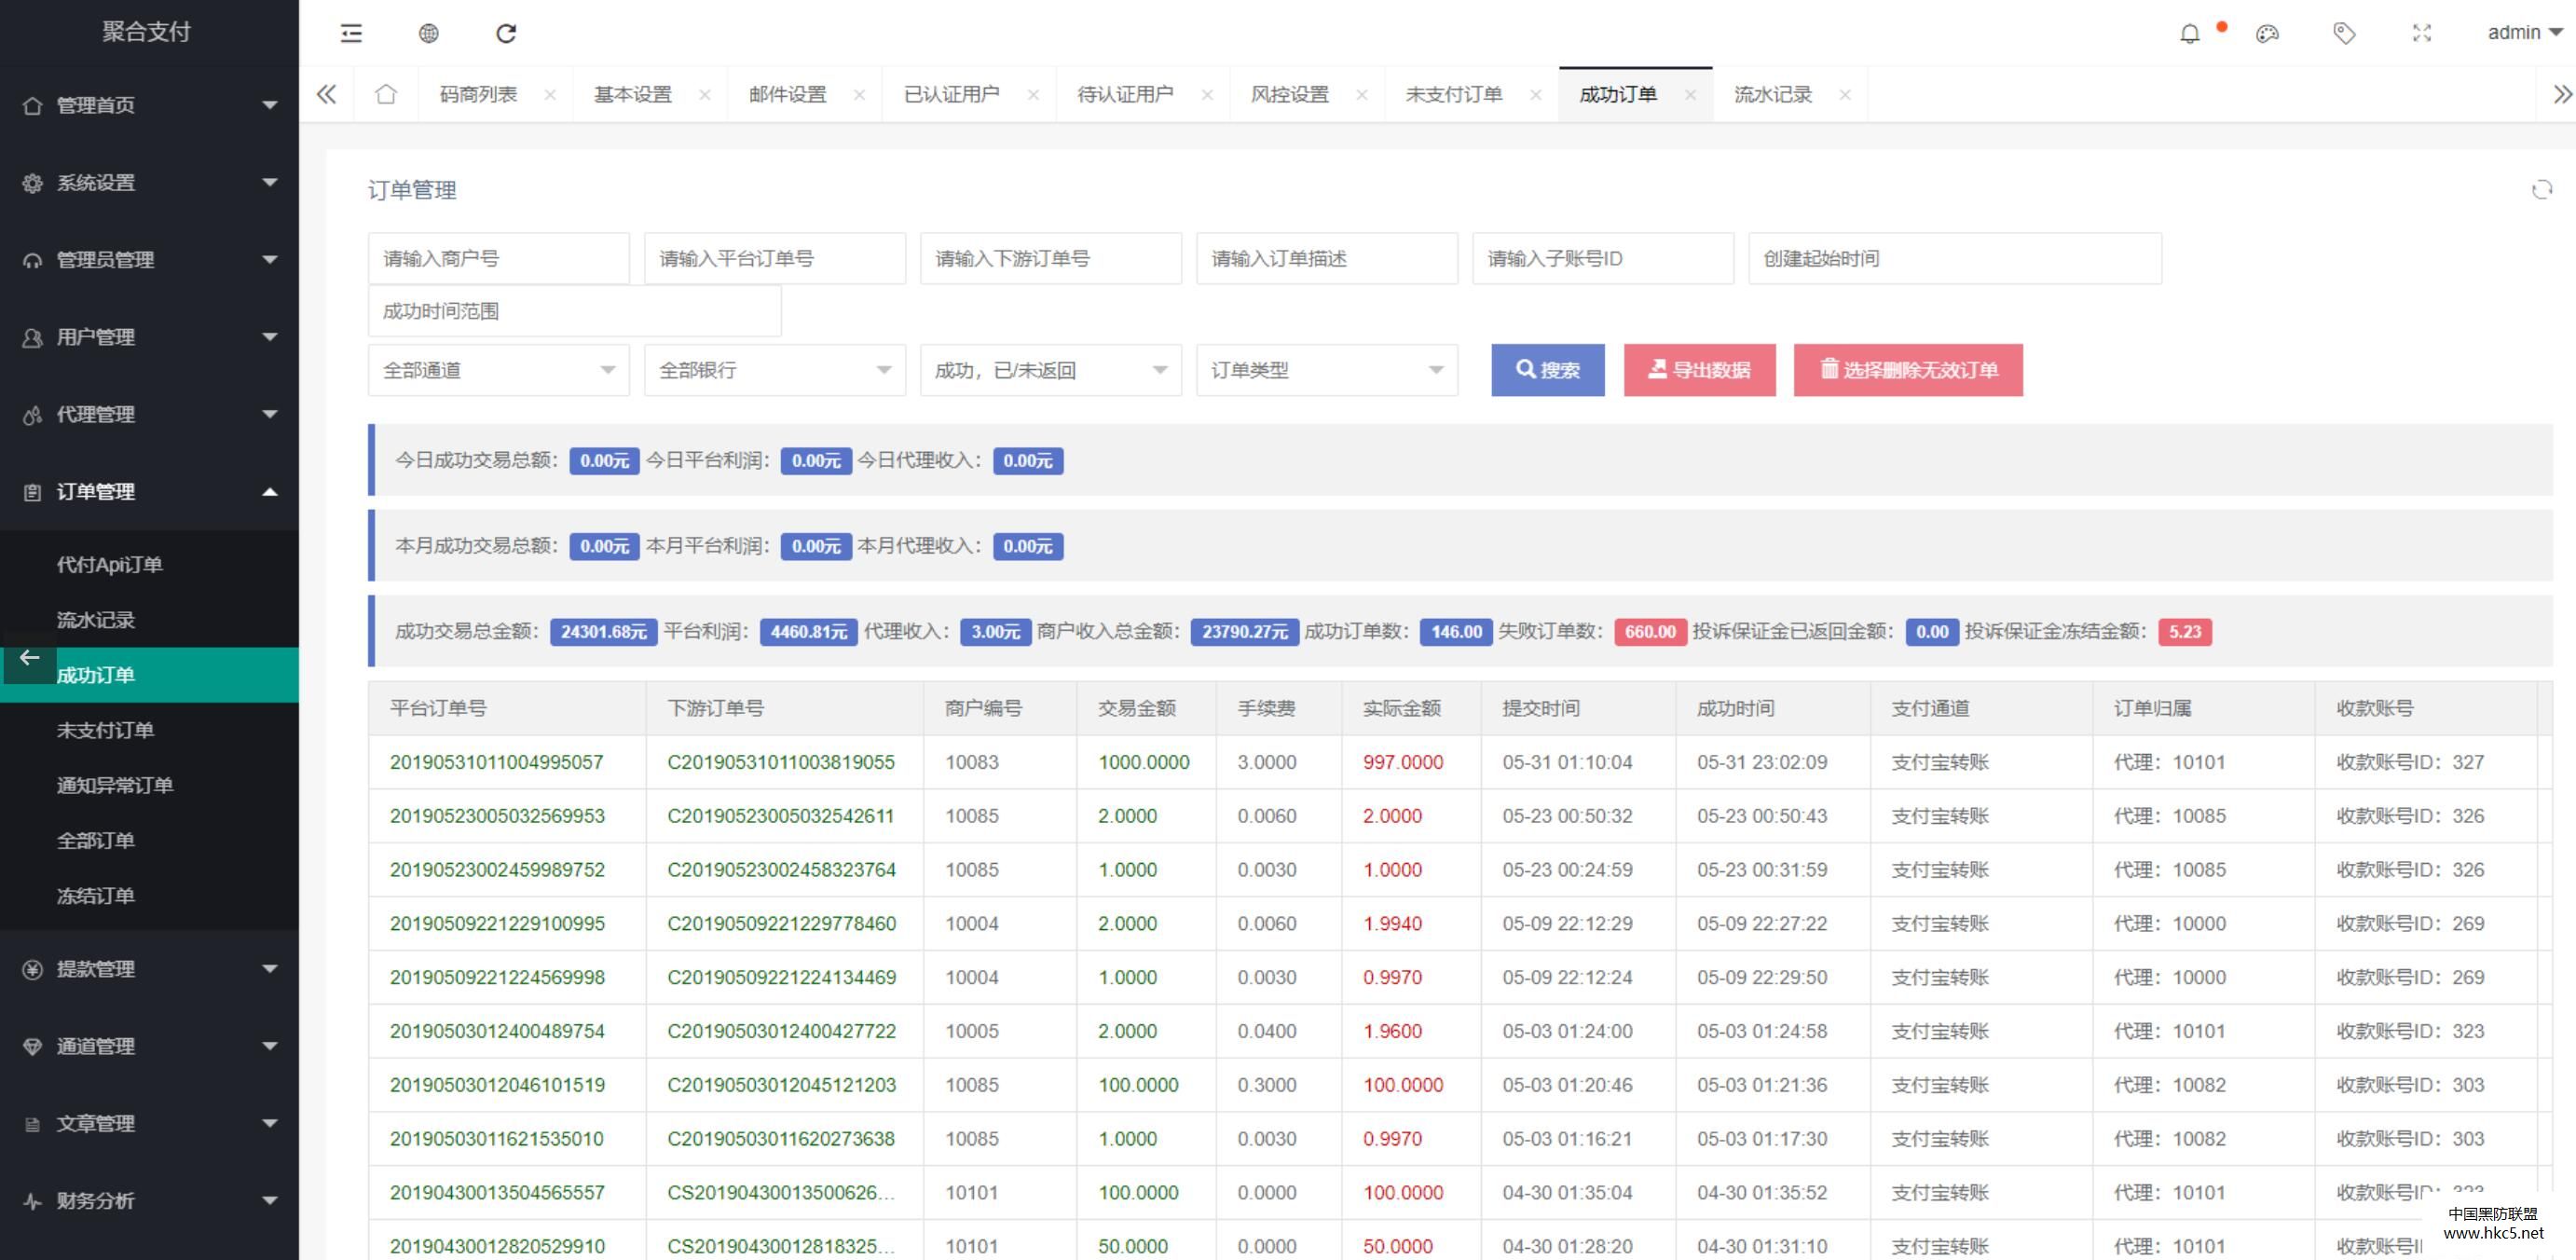This screenshot has width=2576, height=1260.
Task: Click the 搜索 button
Action: 1547,370
